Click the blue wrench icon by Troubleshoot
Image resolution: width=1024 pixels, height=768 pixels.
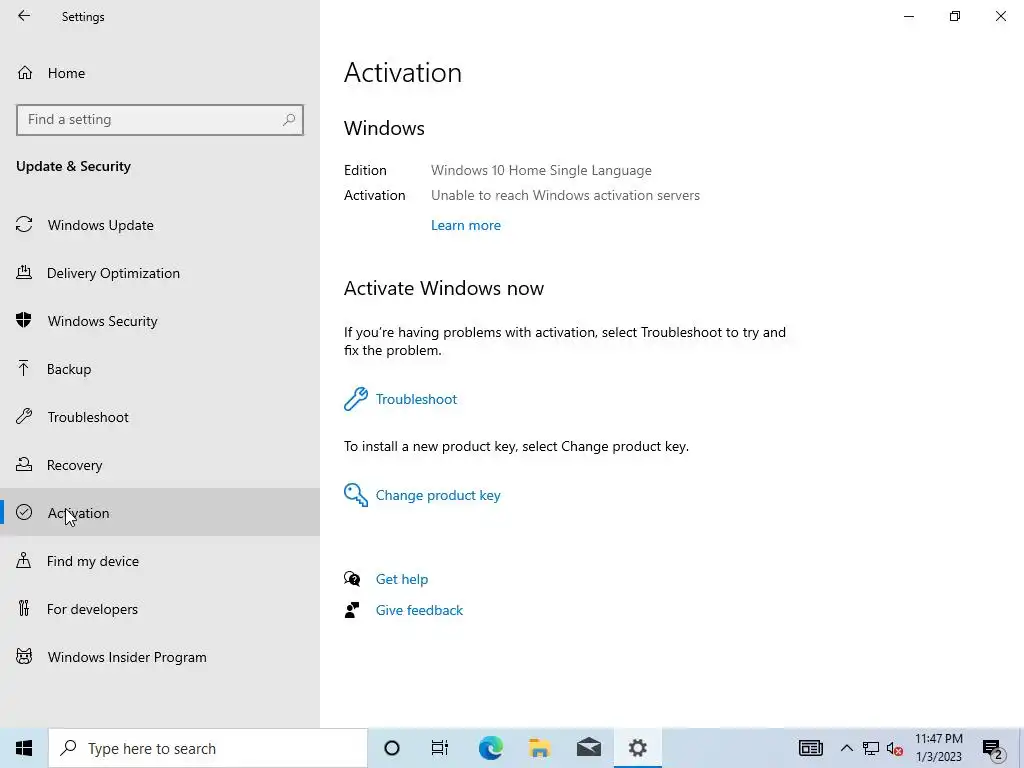[356, 399]
